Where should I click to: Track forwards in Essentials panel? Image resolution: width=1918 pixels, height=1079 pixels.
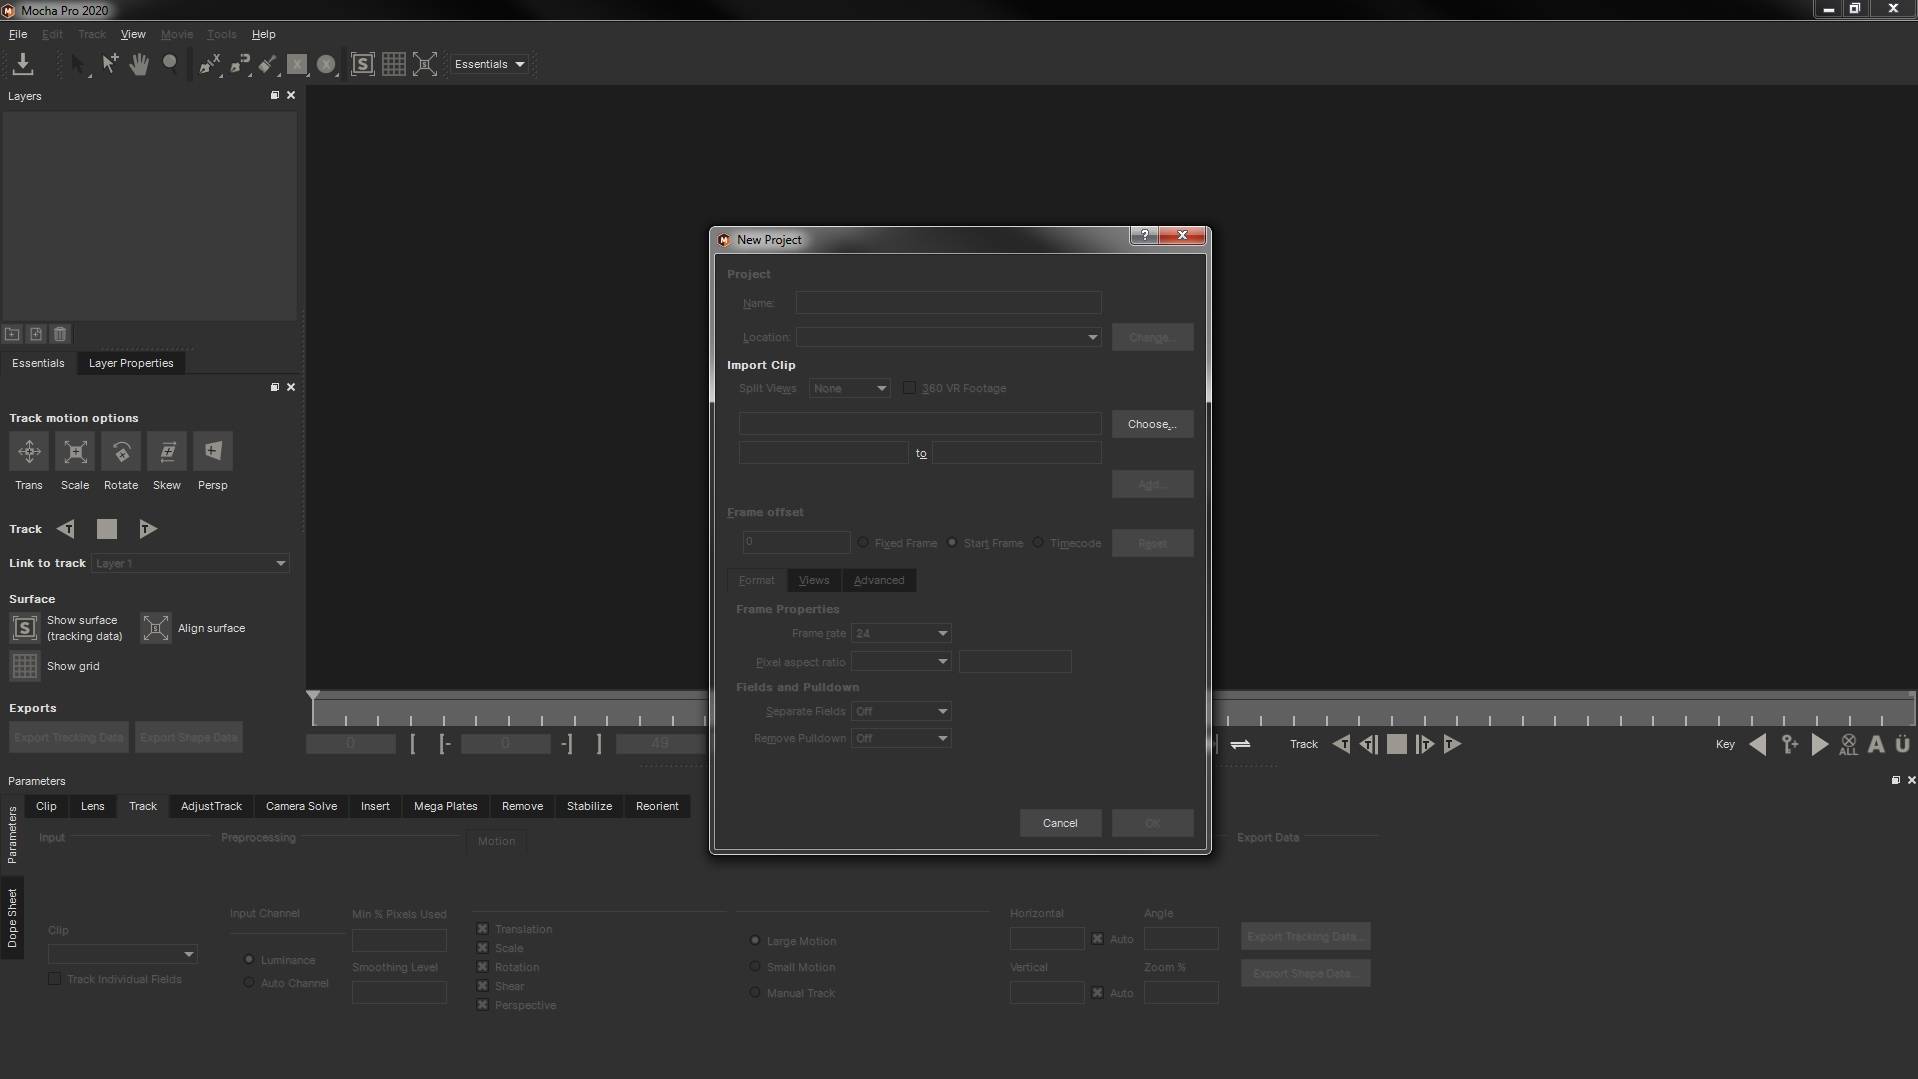click(x=147, y=529)
